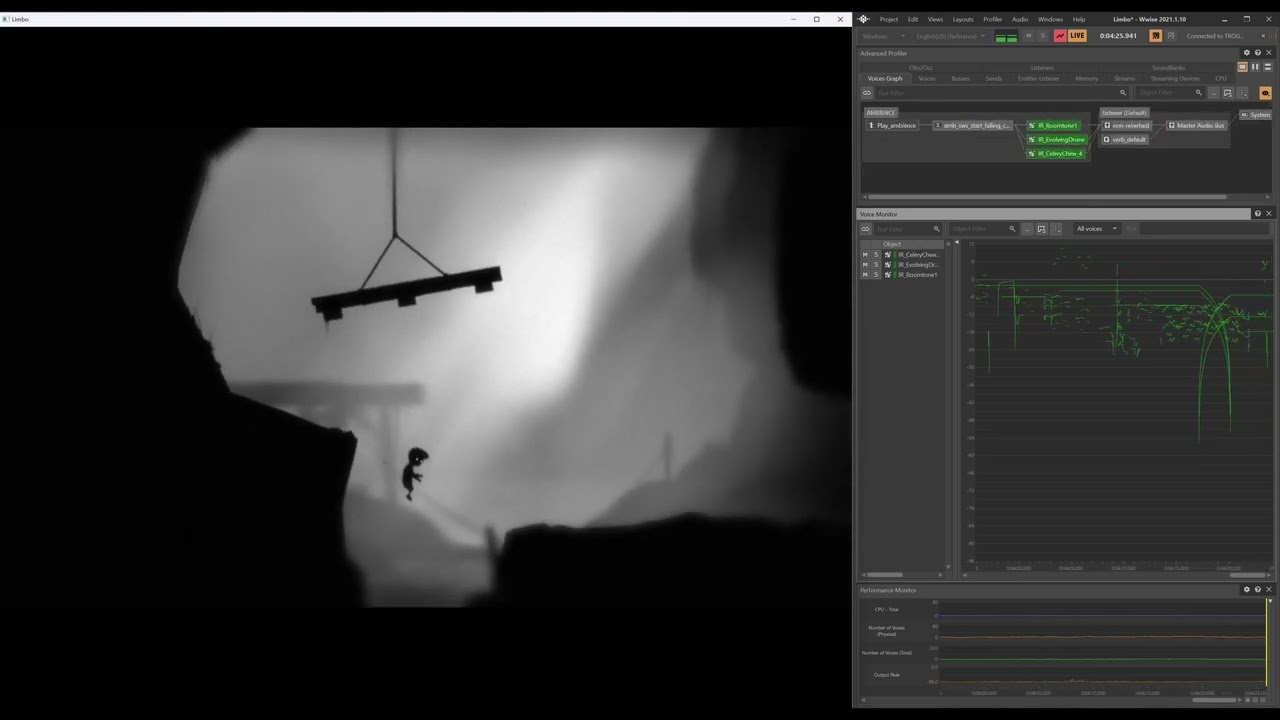Click the filter-by-selection icon in Voice Monitor
The width and height of the screenshot is (1280, 720).
1041,229
